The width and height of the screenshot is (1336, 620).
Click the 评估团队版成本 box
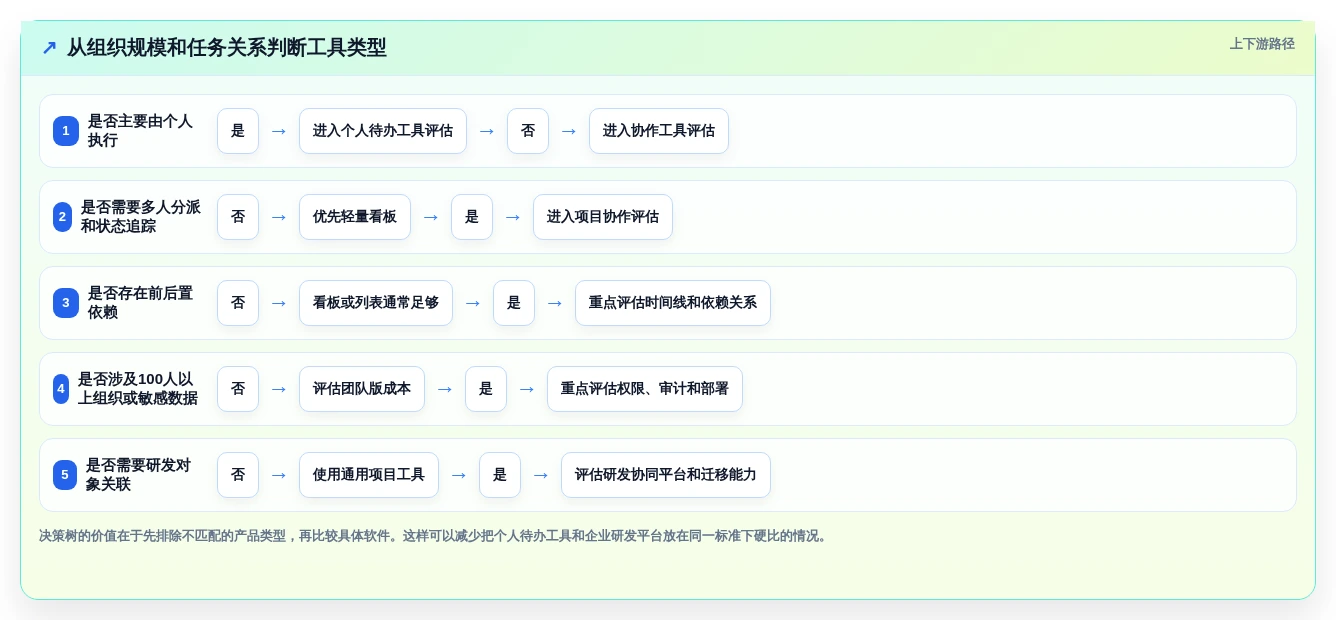[362, 389]
